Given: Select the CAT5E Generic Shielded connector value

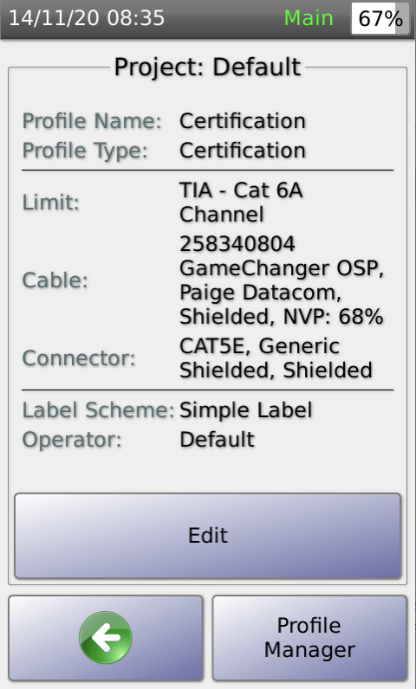Looking at the screenshot, I should 276,358.
